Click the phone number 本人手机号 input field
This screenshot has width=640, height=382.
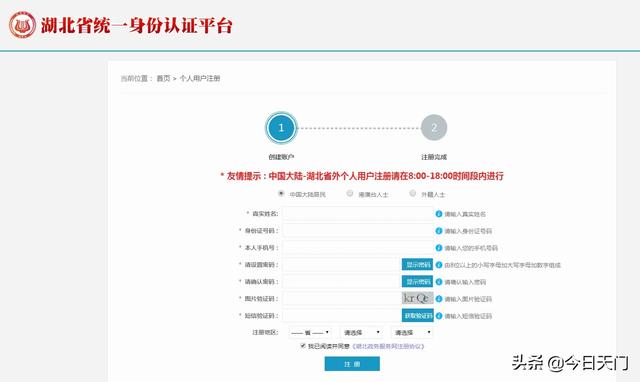pos(358,247)
